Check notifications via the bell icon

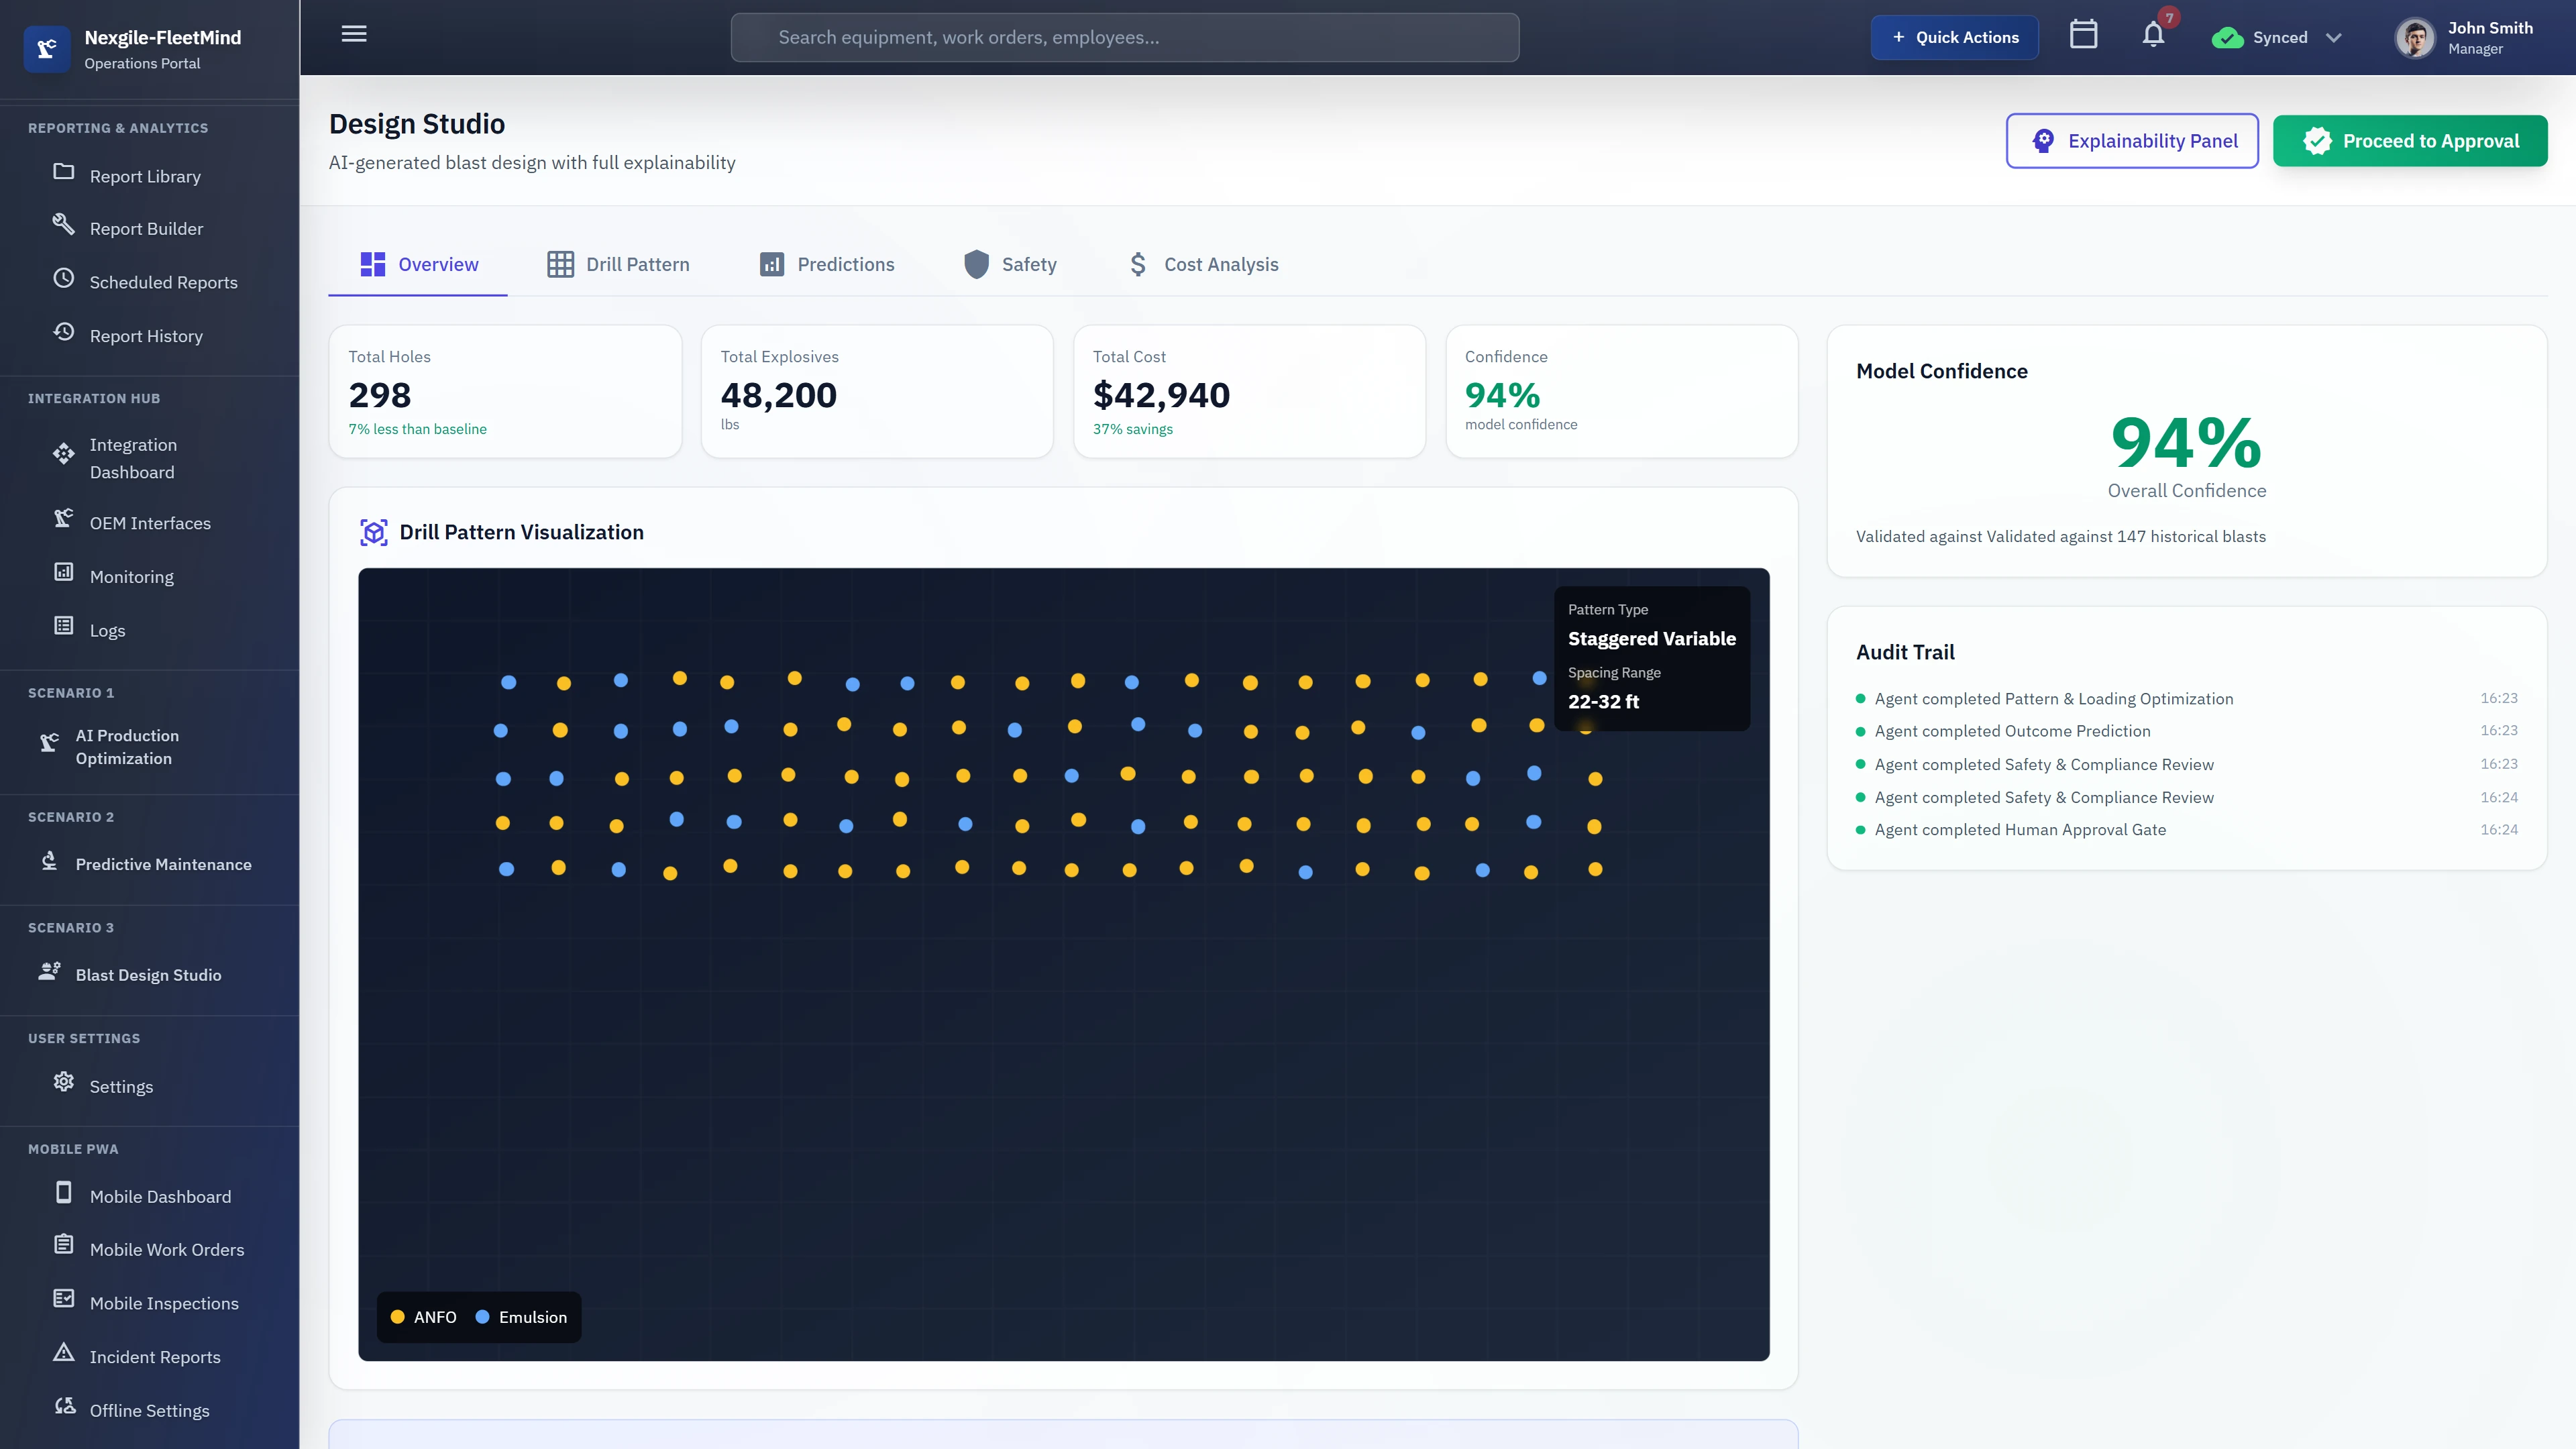2153,37
